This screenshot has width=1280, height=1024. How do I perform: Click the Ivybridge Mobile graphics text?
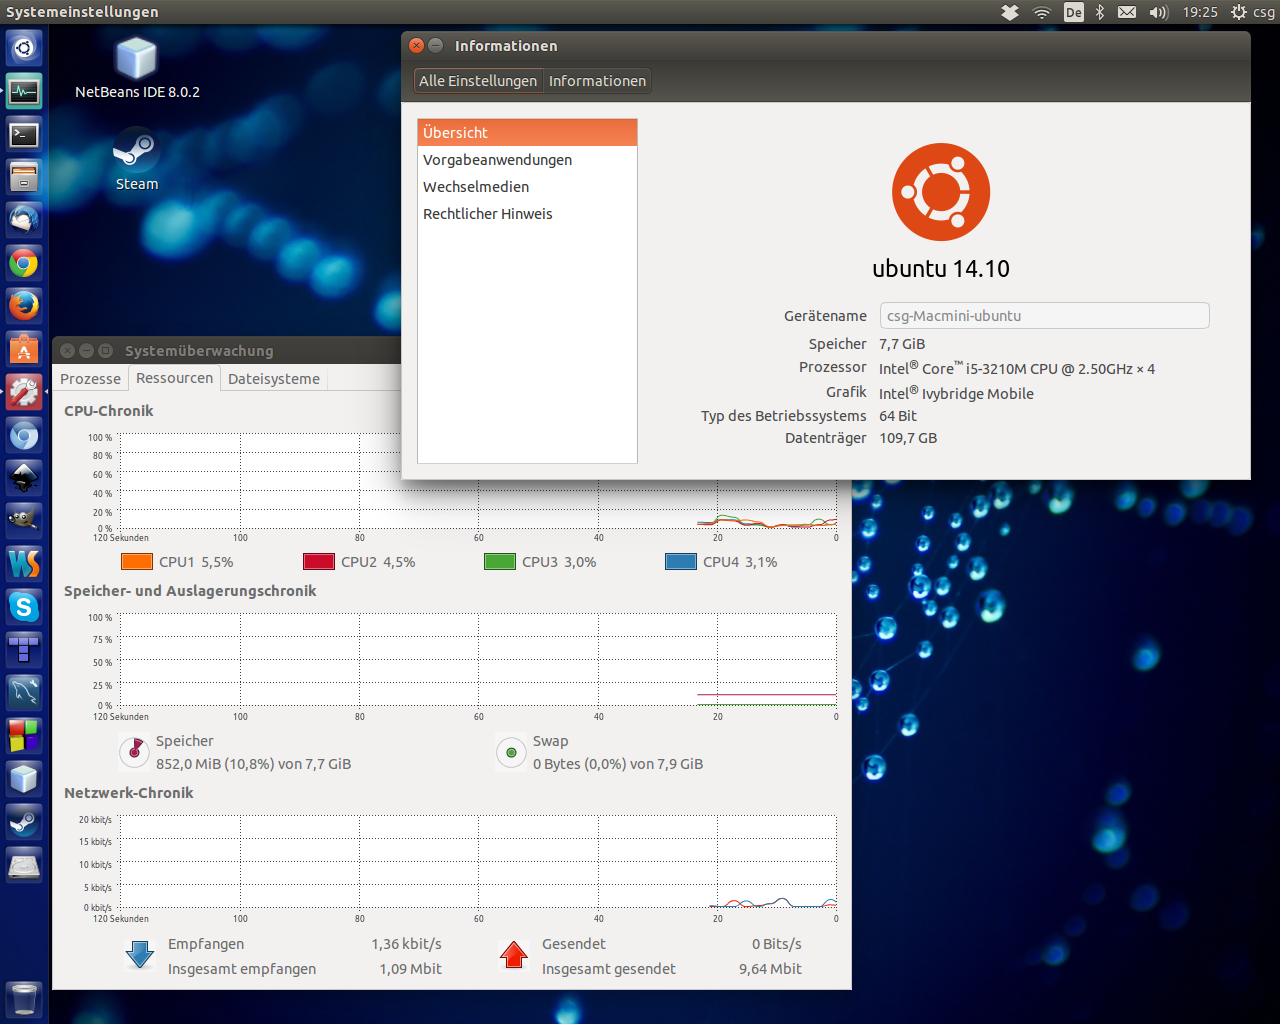click(956, 393)
